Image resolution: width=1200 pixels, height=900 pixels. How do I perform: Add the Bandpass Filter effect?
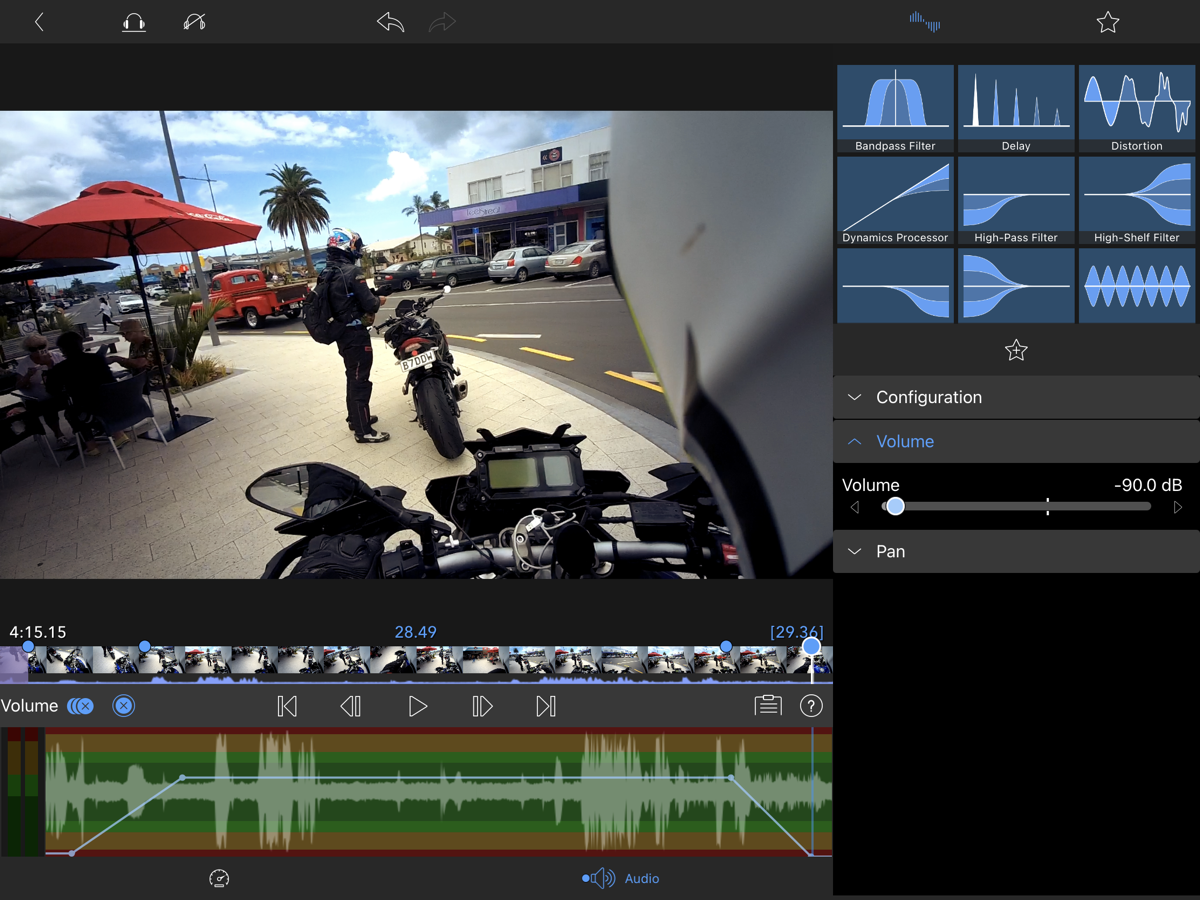pyautogui.click(x=895, y=109)
